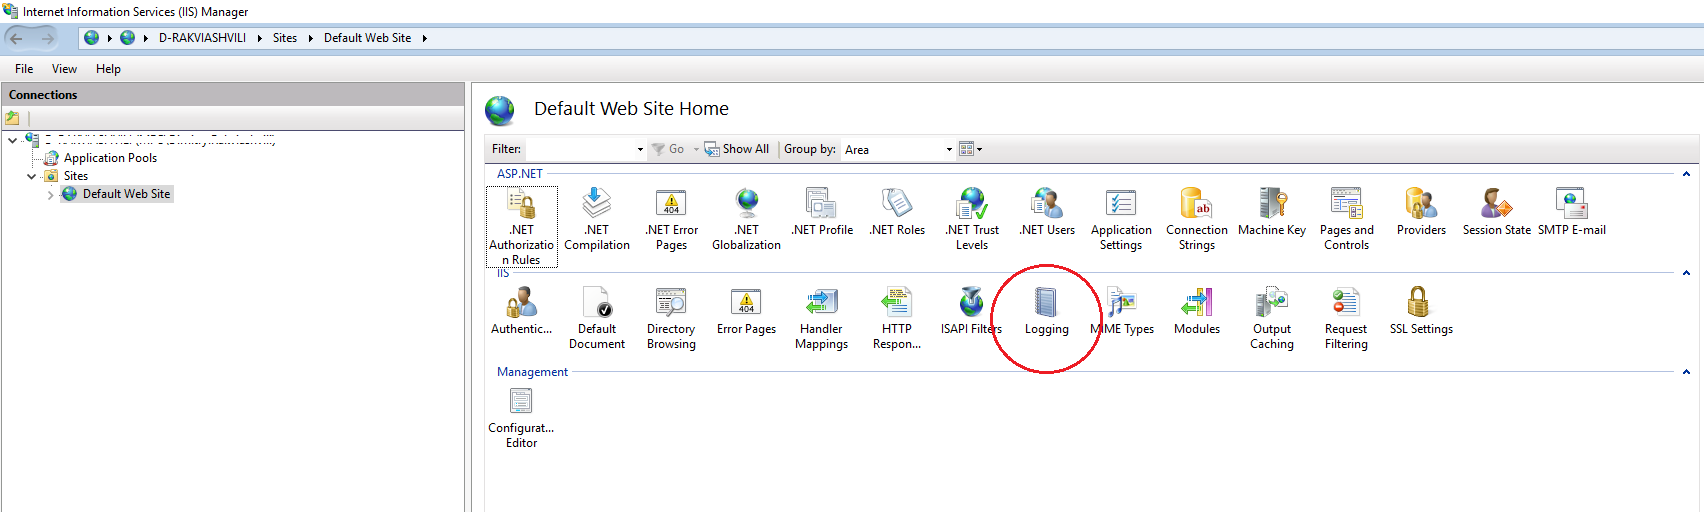Screen dimensions: 1704x512
Task: Open Providers feature
Action: tap(1421, 212)
